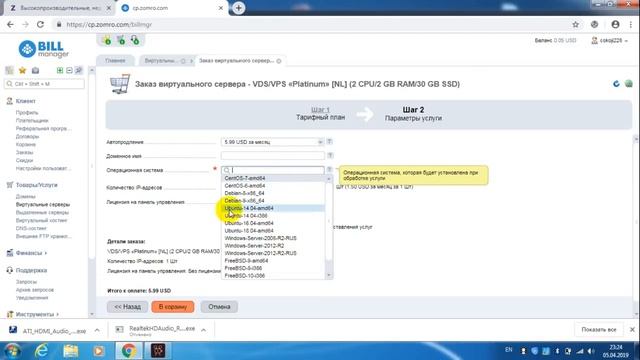Choose FreeBSD-9-amd64 from the OS list

tap(273, 260)
